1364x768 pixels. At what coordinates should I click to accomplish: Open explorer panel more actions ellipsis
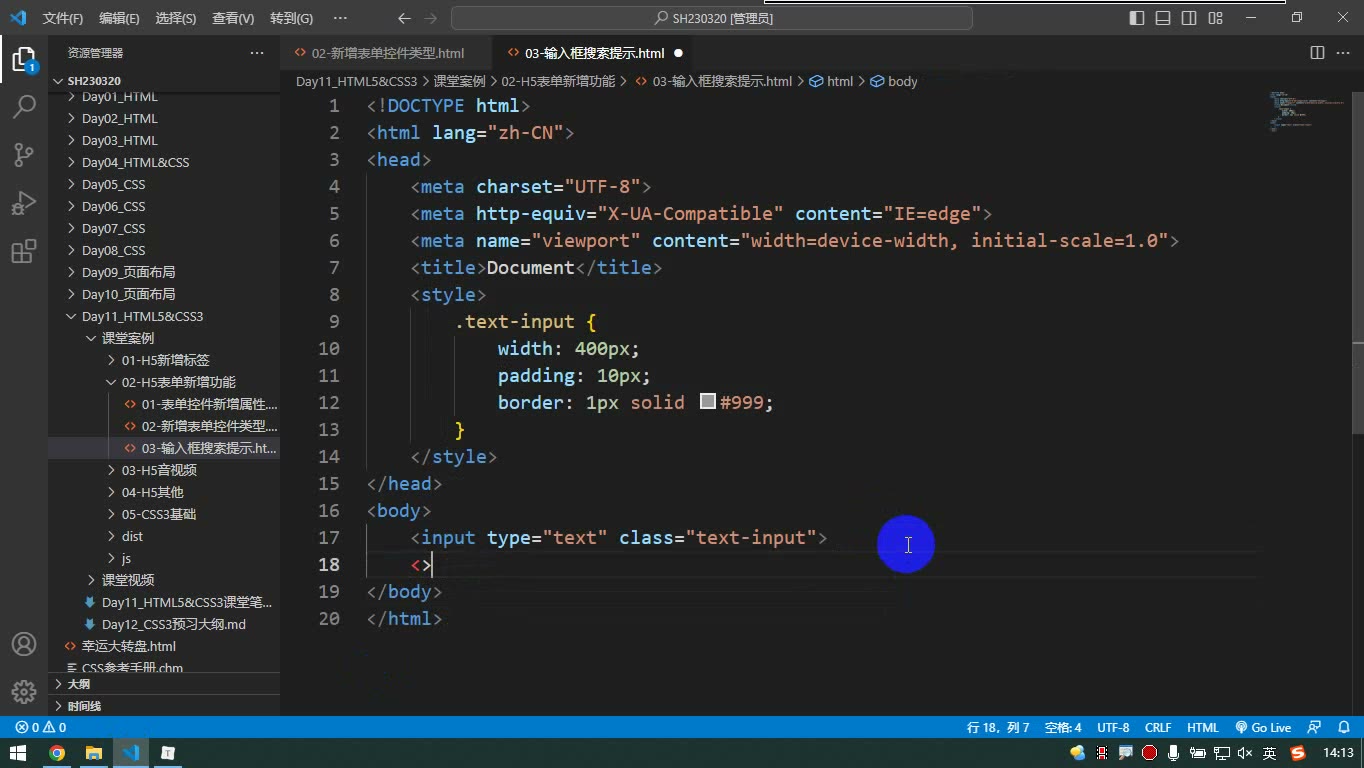(257, 53)
